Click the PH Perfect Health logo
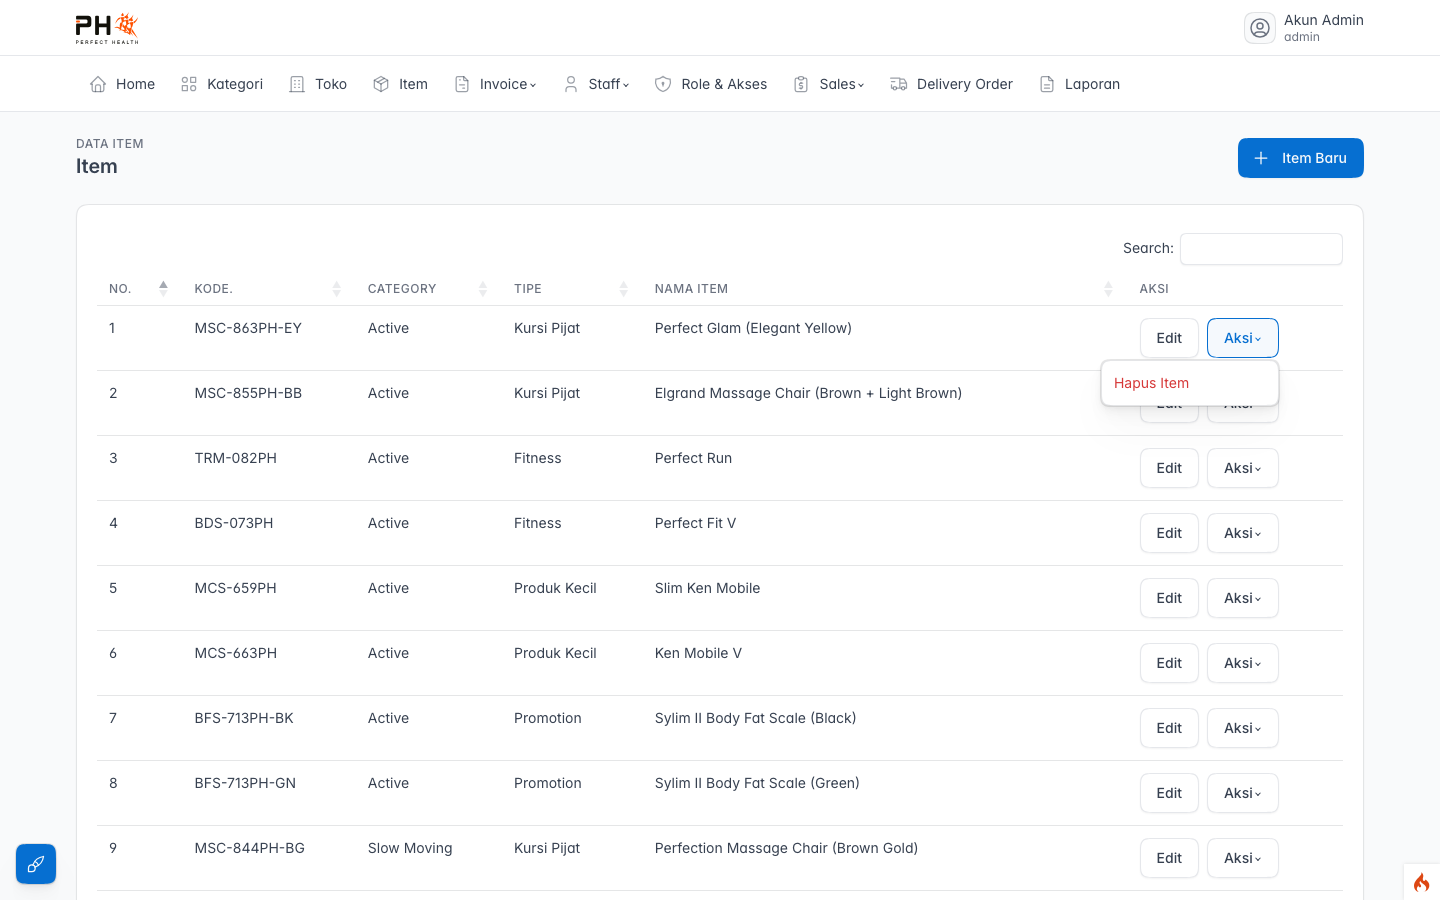 107,28
